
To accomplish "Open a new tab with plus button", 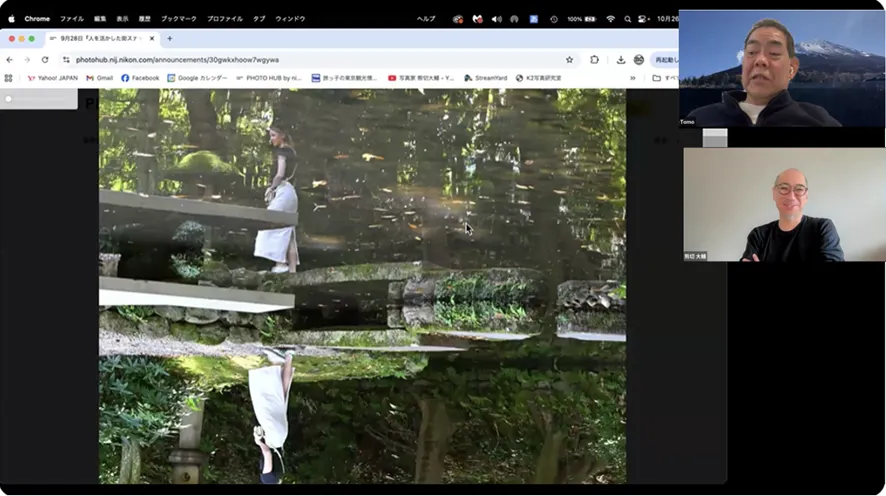I will [169, 38].
